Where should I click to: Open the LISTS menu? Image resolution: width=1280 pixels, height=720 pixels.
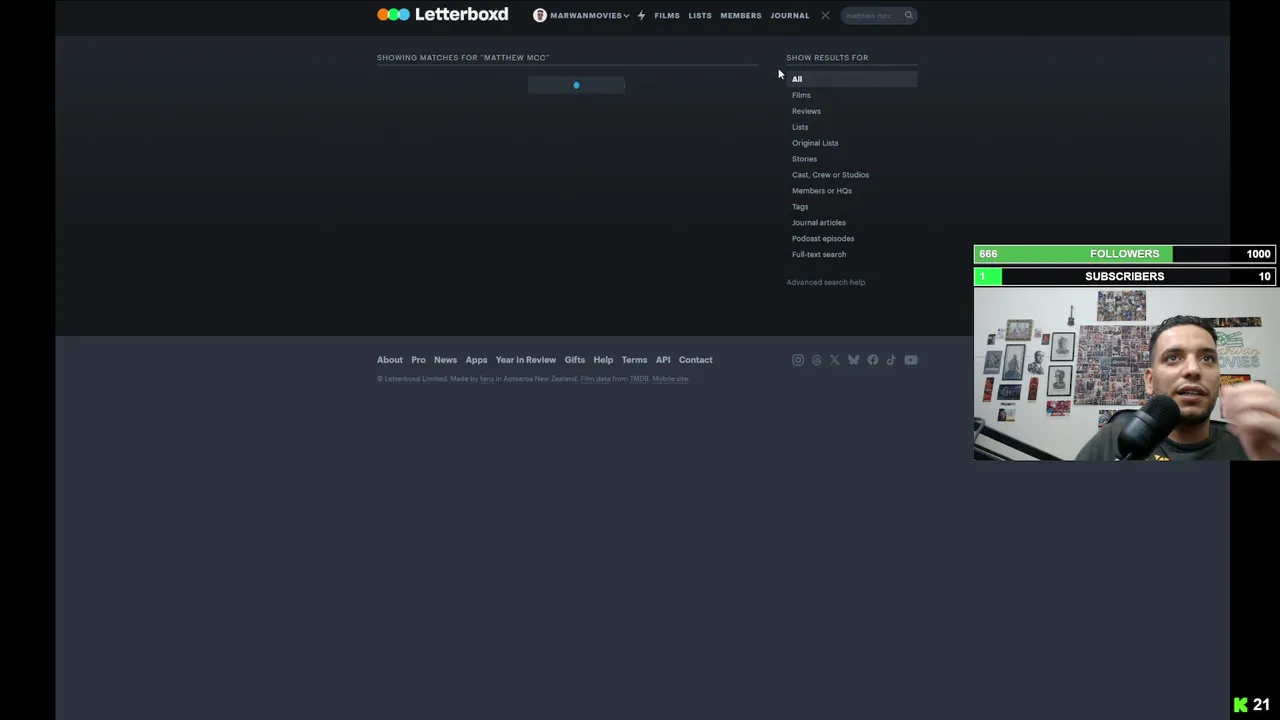(700, 15)
